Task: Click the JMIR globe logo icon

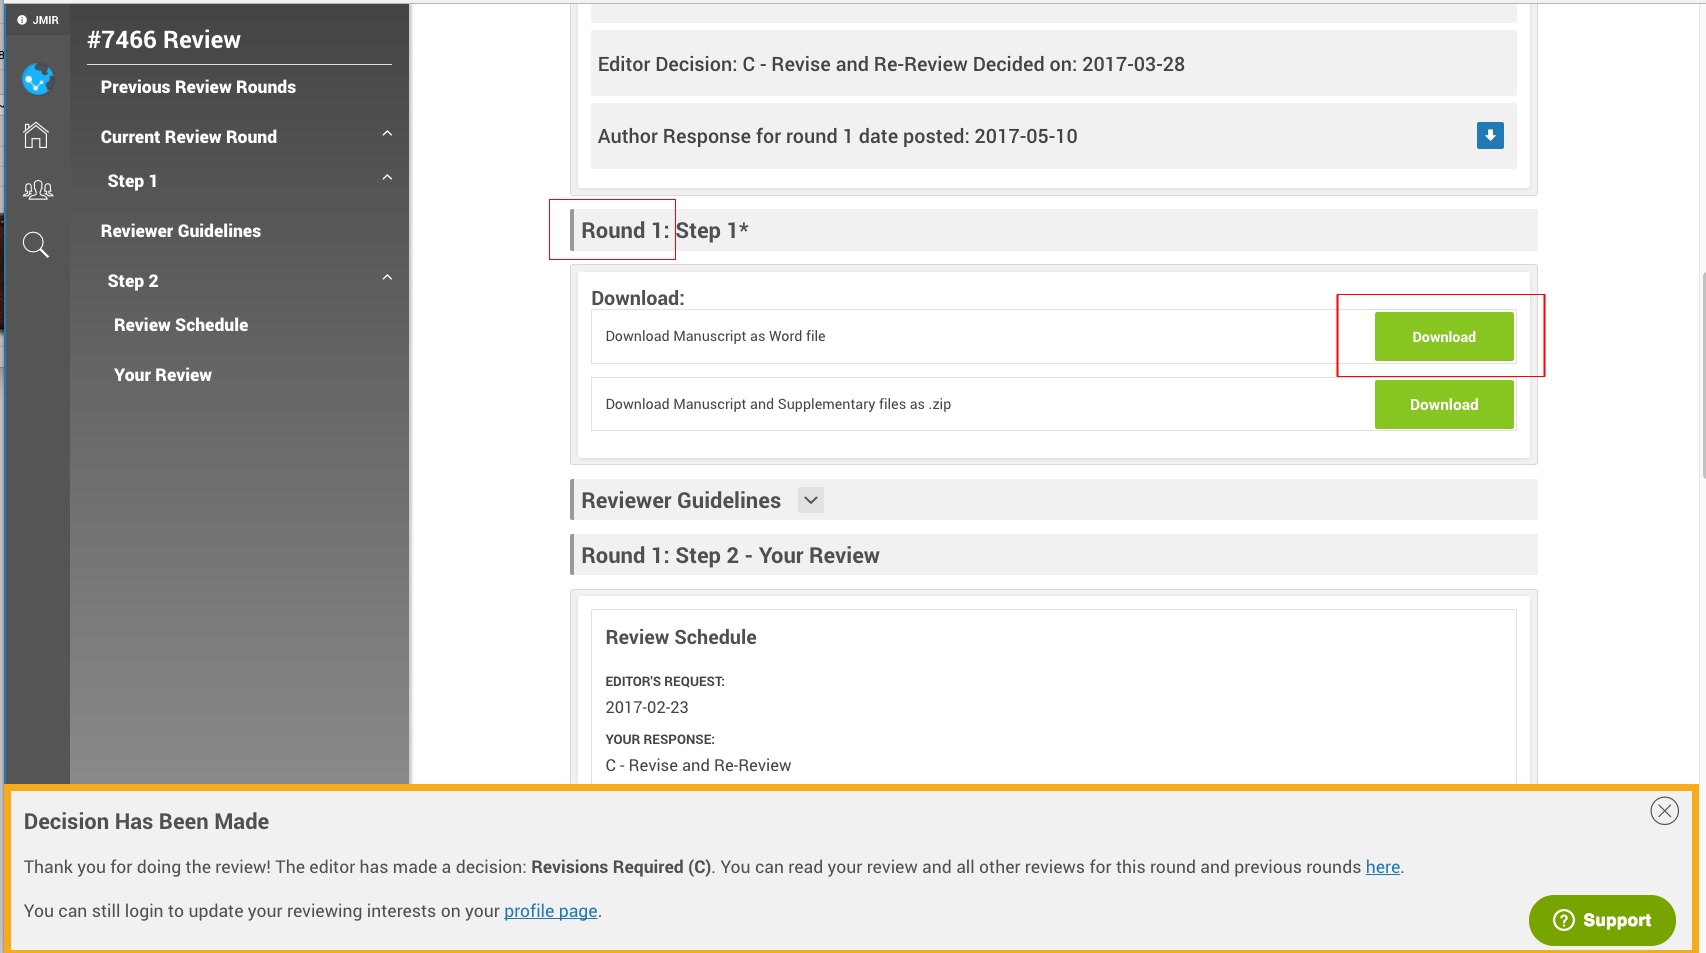Action: 37,79
